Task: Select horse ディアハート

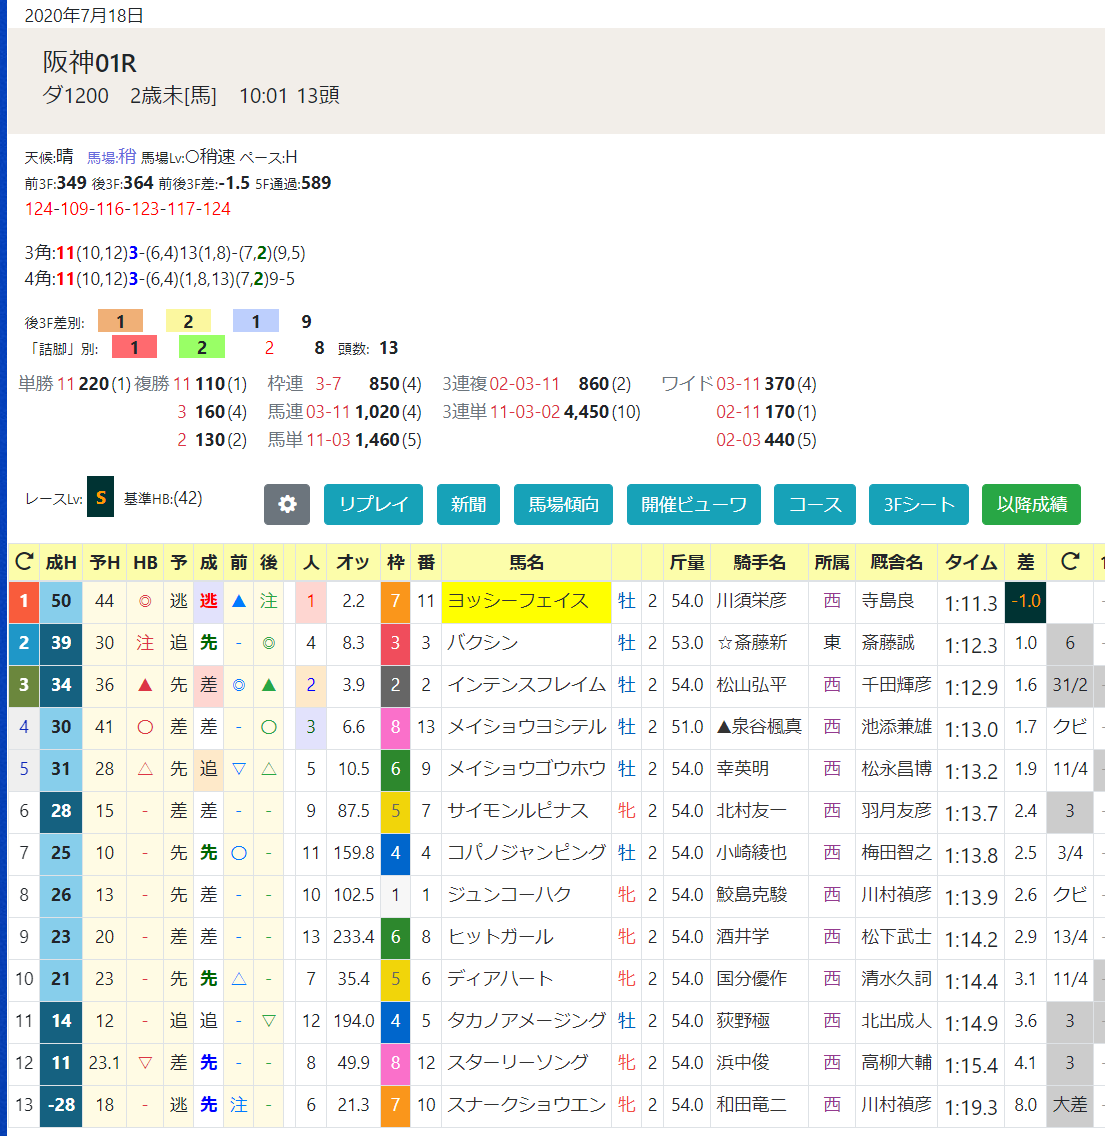Action: (x=500, y=979)
